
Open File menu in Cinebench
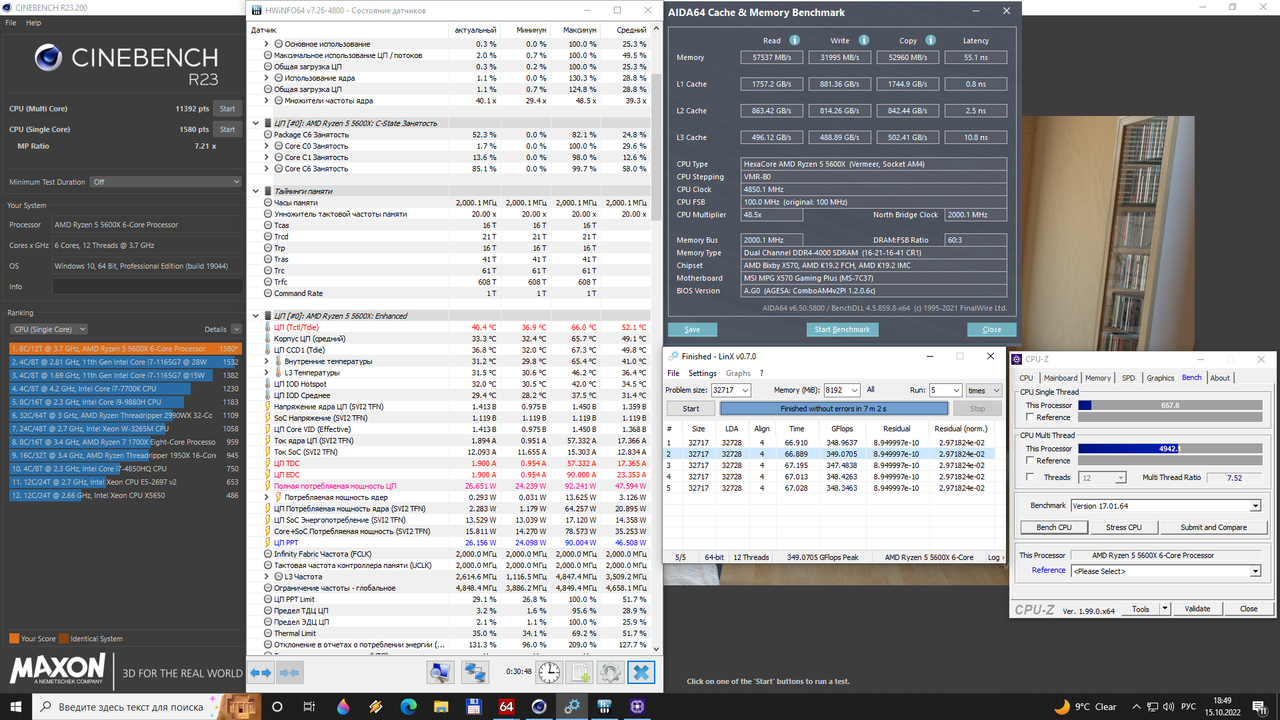pyautogui.click(x=10, y=22)
